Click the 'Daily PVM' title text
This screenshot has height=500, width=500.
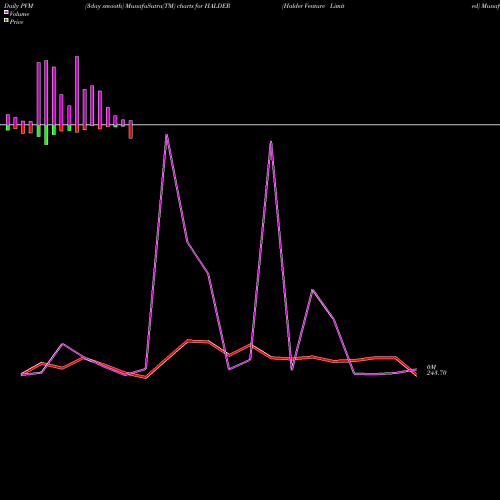tap(19, 6)
